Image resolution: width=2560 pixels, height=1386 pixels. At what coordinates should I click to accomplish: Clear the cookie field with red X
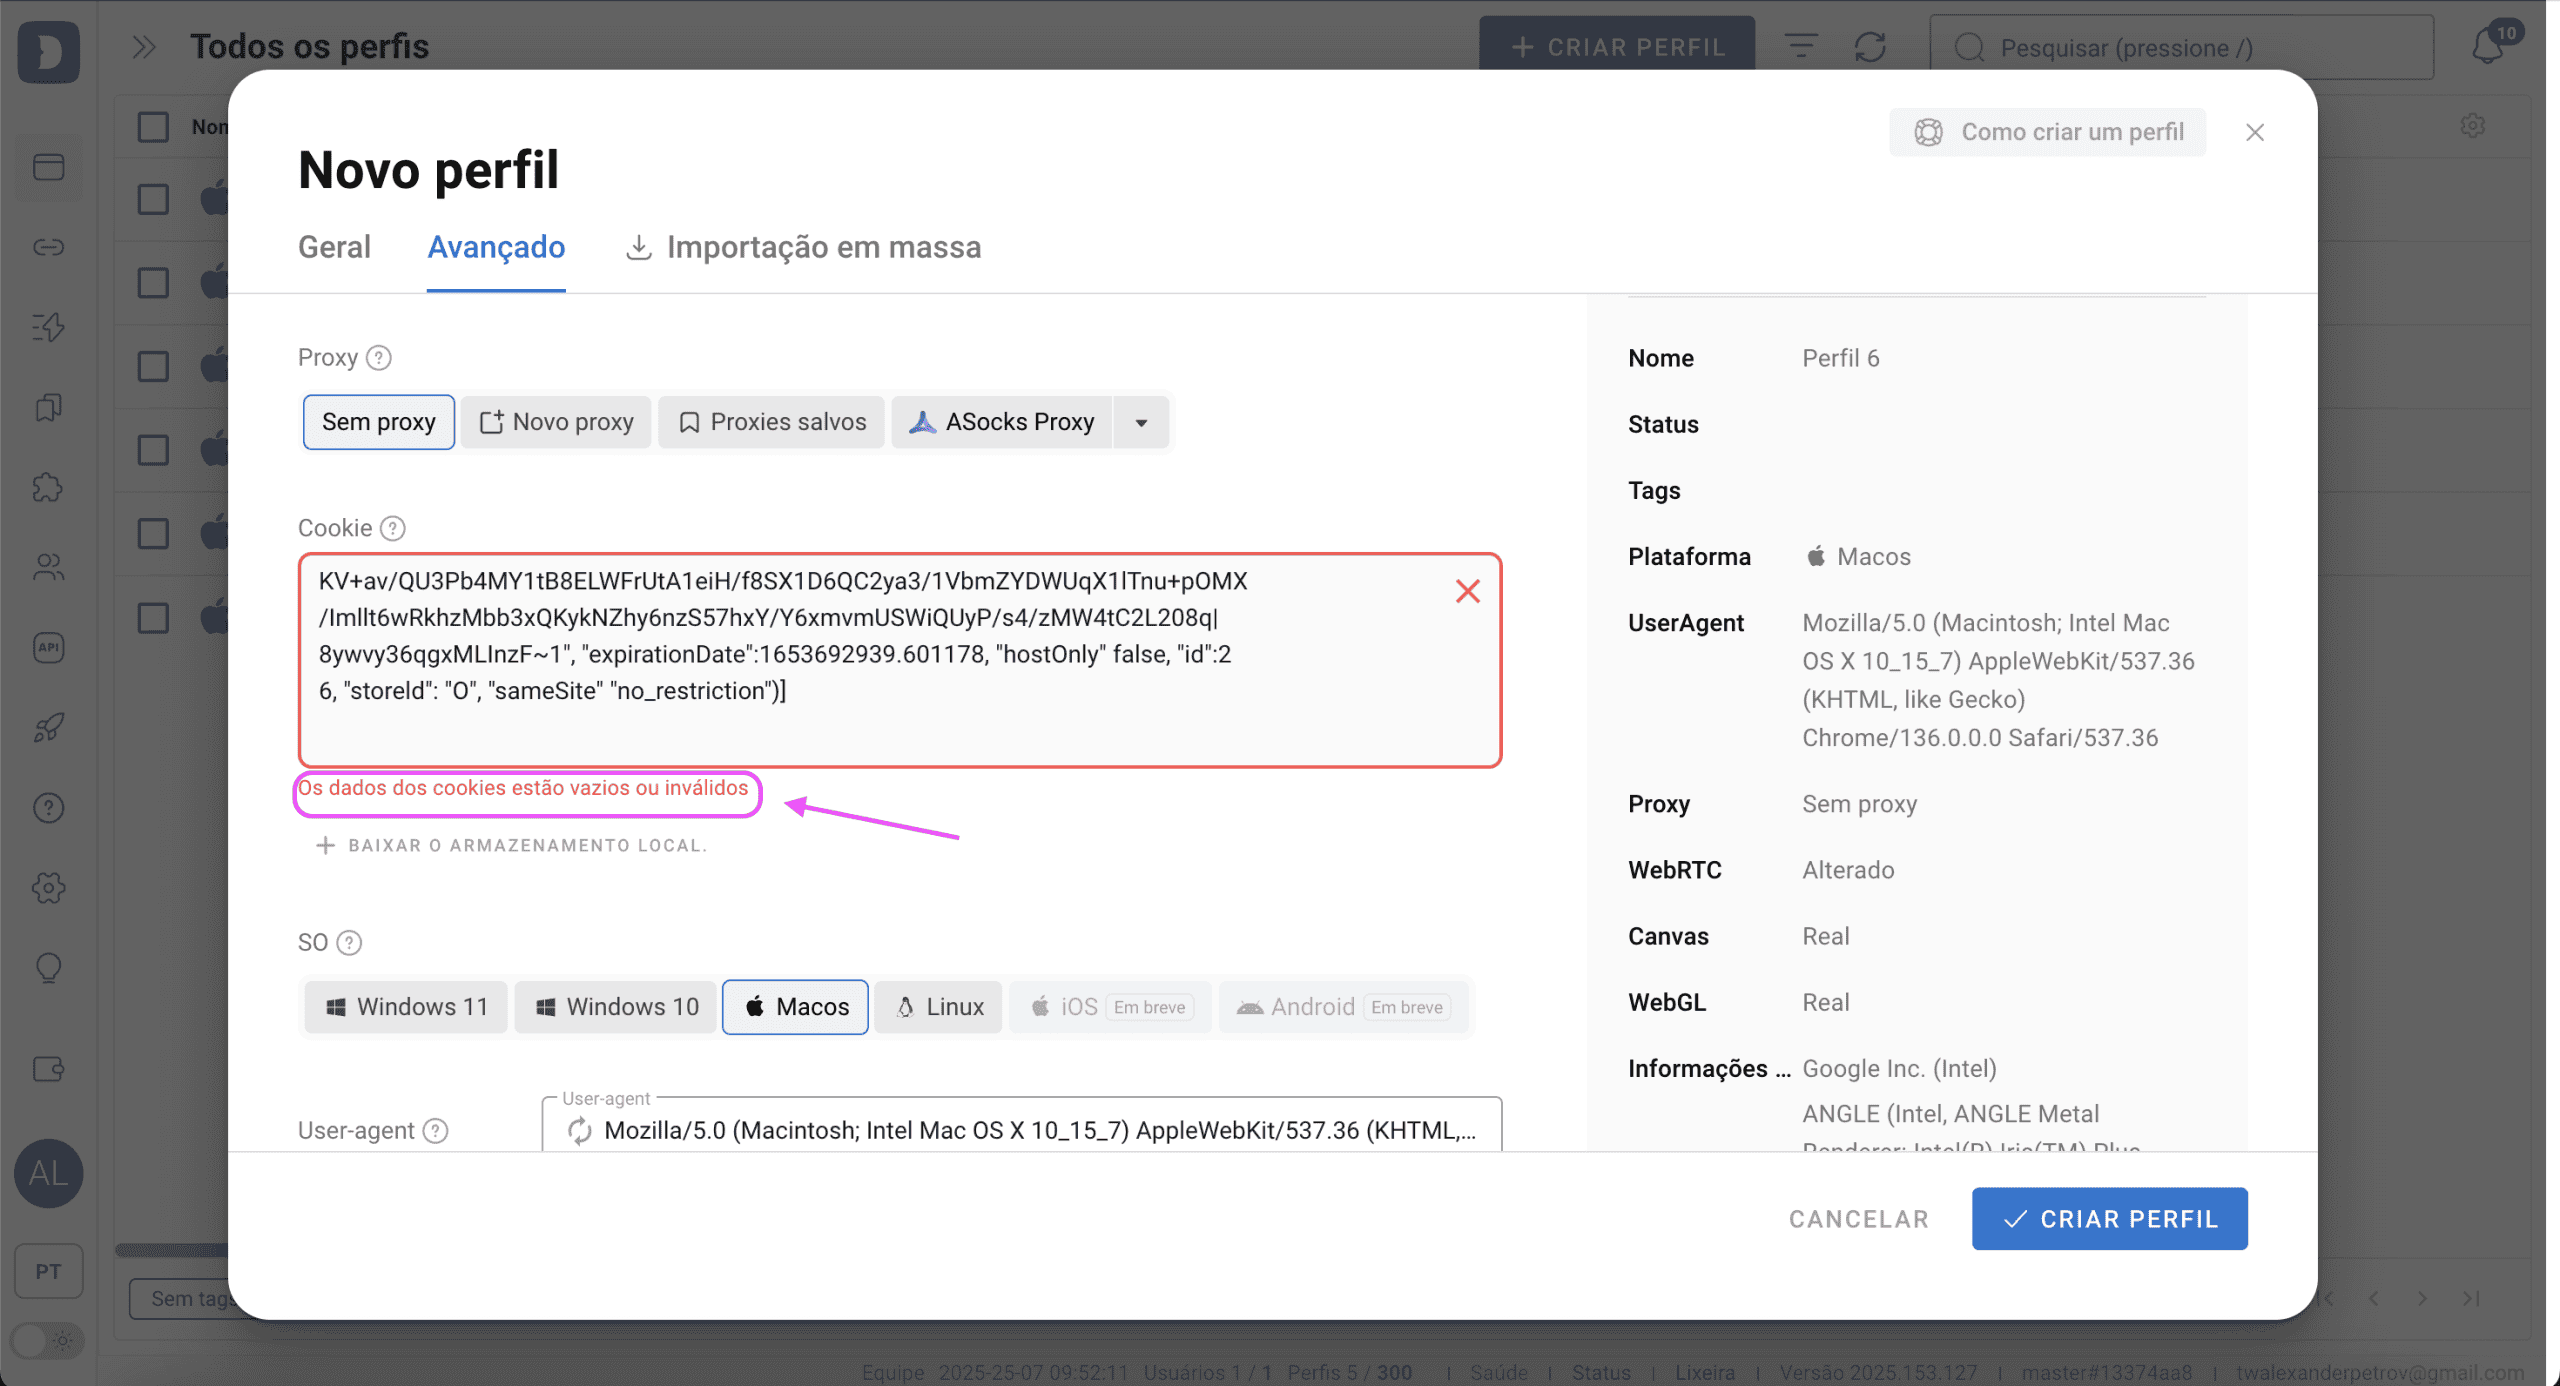[x=1467, y=591]
